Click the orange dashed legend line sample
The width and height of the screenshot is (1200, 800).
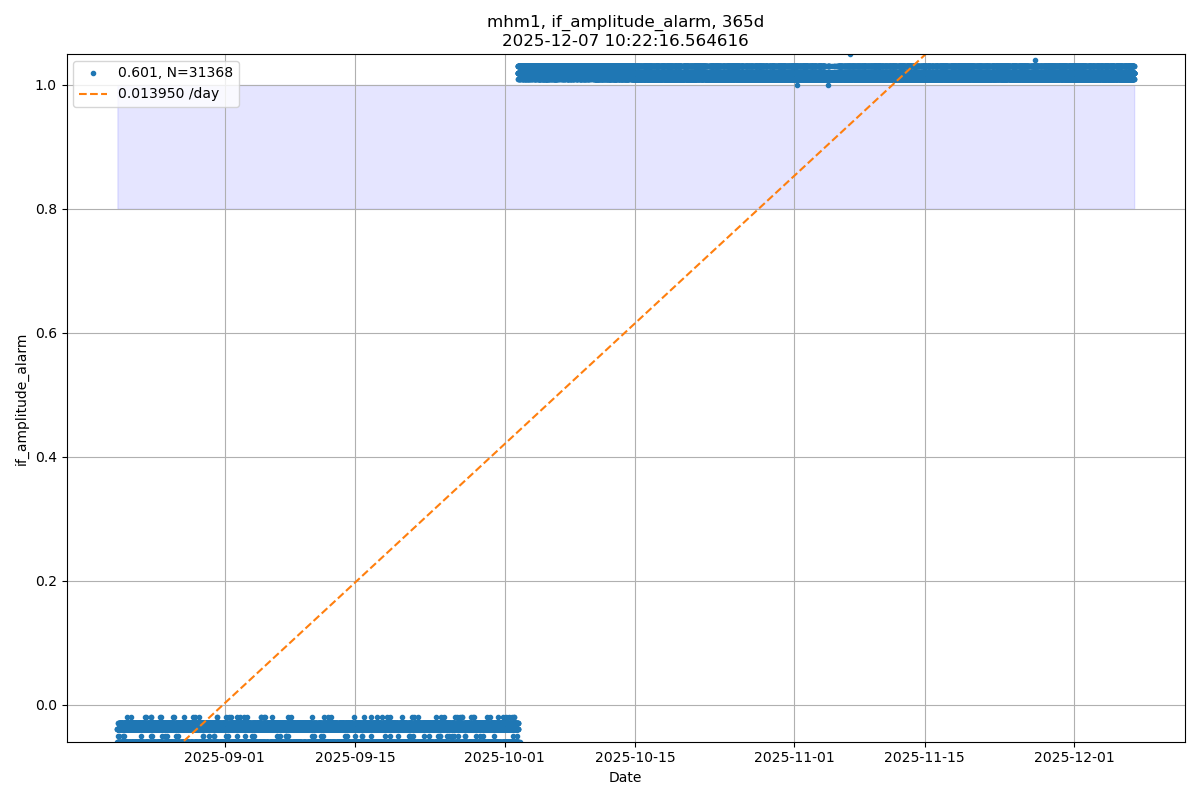[x=94, y=94]
